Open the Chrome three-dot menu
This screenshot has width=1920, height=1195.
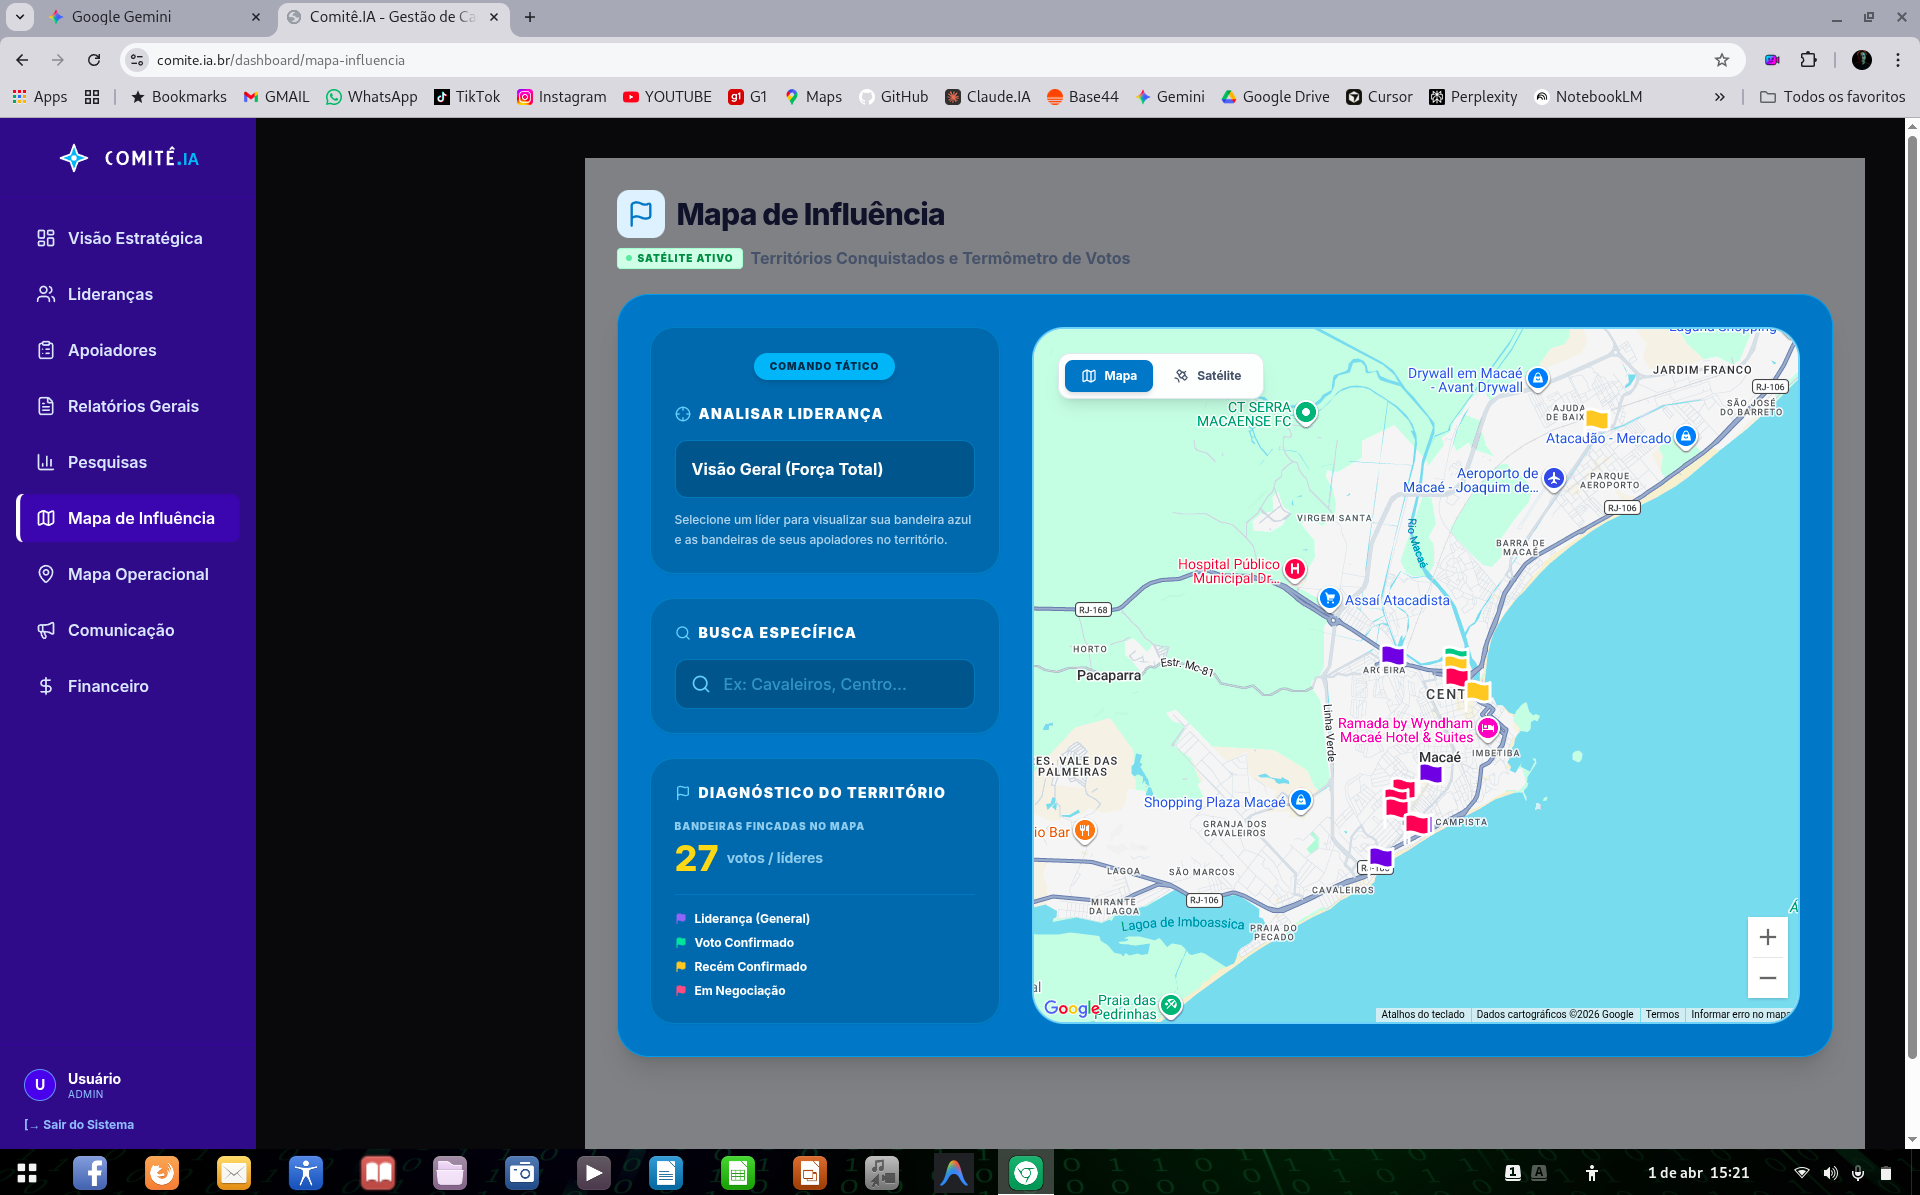point(1900,60)
